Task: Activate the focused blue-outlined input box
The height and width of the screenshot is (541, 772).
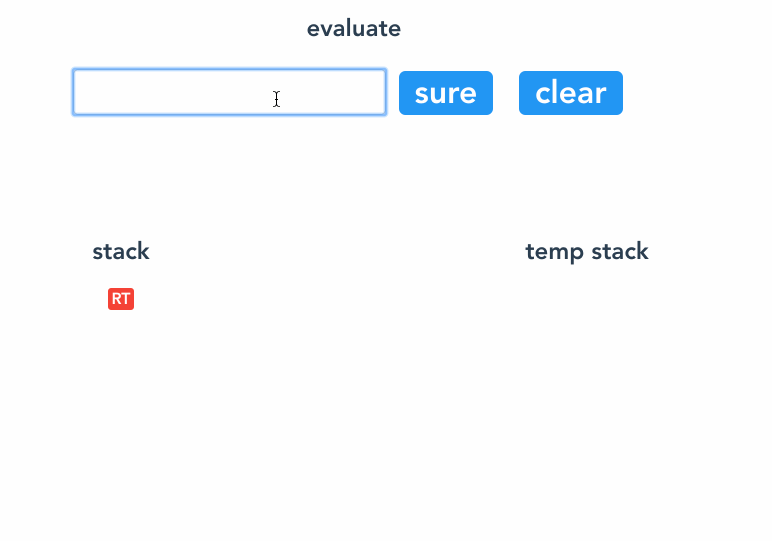Action: coord(229,92)
